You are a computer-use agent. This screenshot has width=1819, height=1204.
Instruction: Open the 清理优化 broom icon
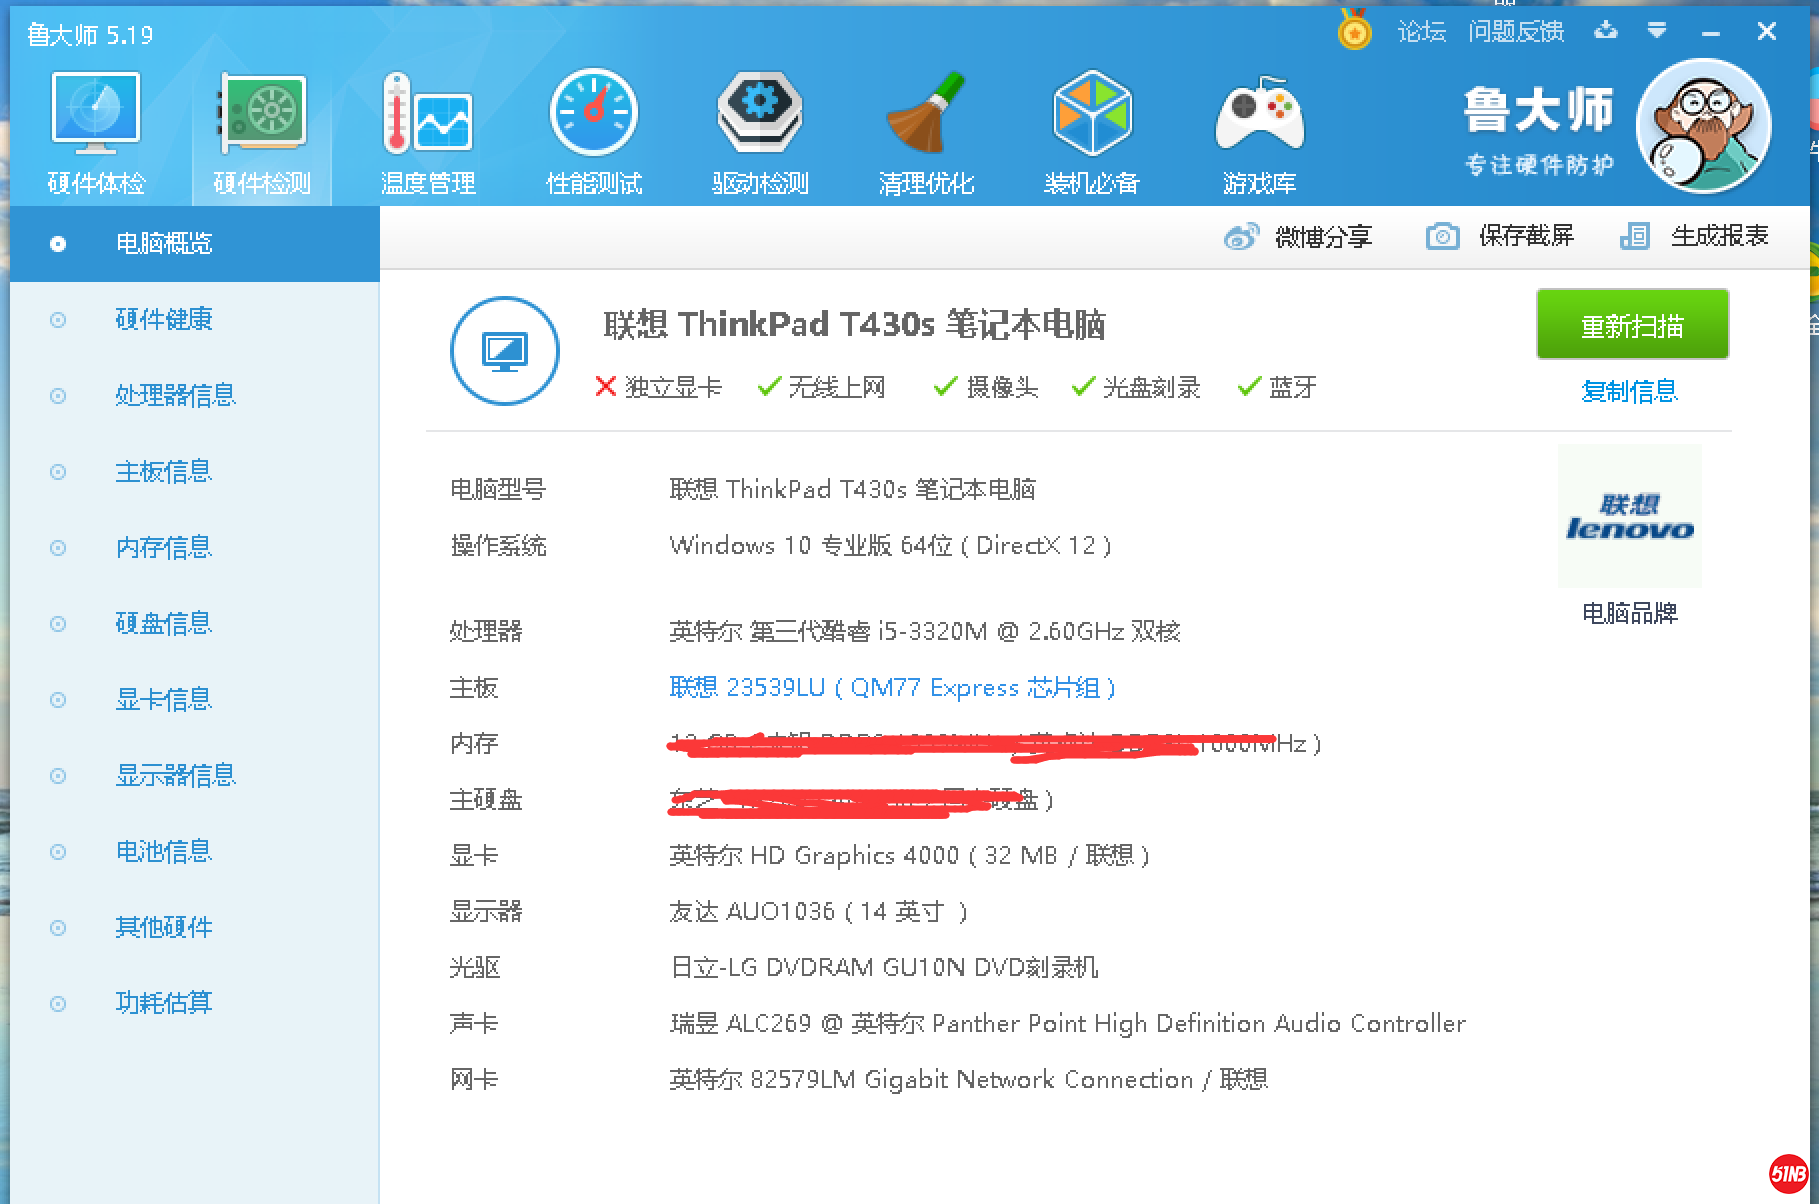[x=926, y=114]
